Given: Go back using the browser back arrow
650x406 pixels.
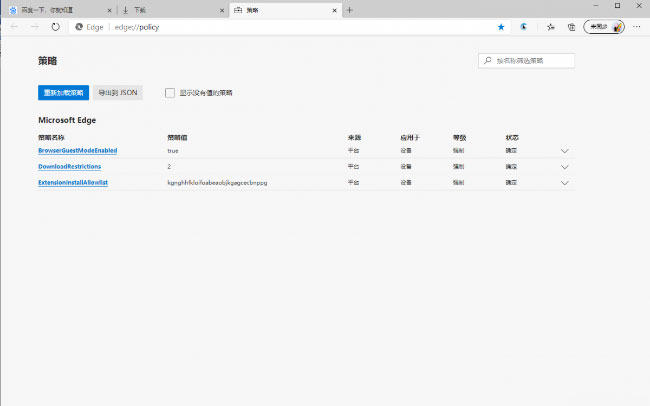Looking at the screenshot, I should (x=15, y=27).
